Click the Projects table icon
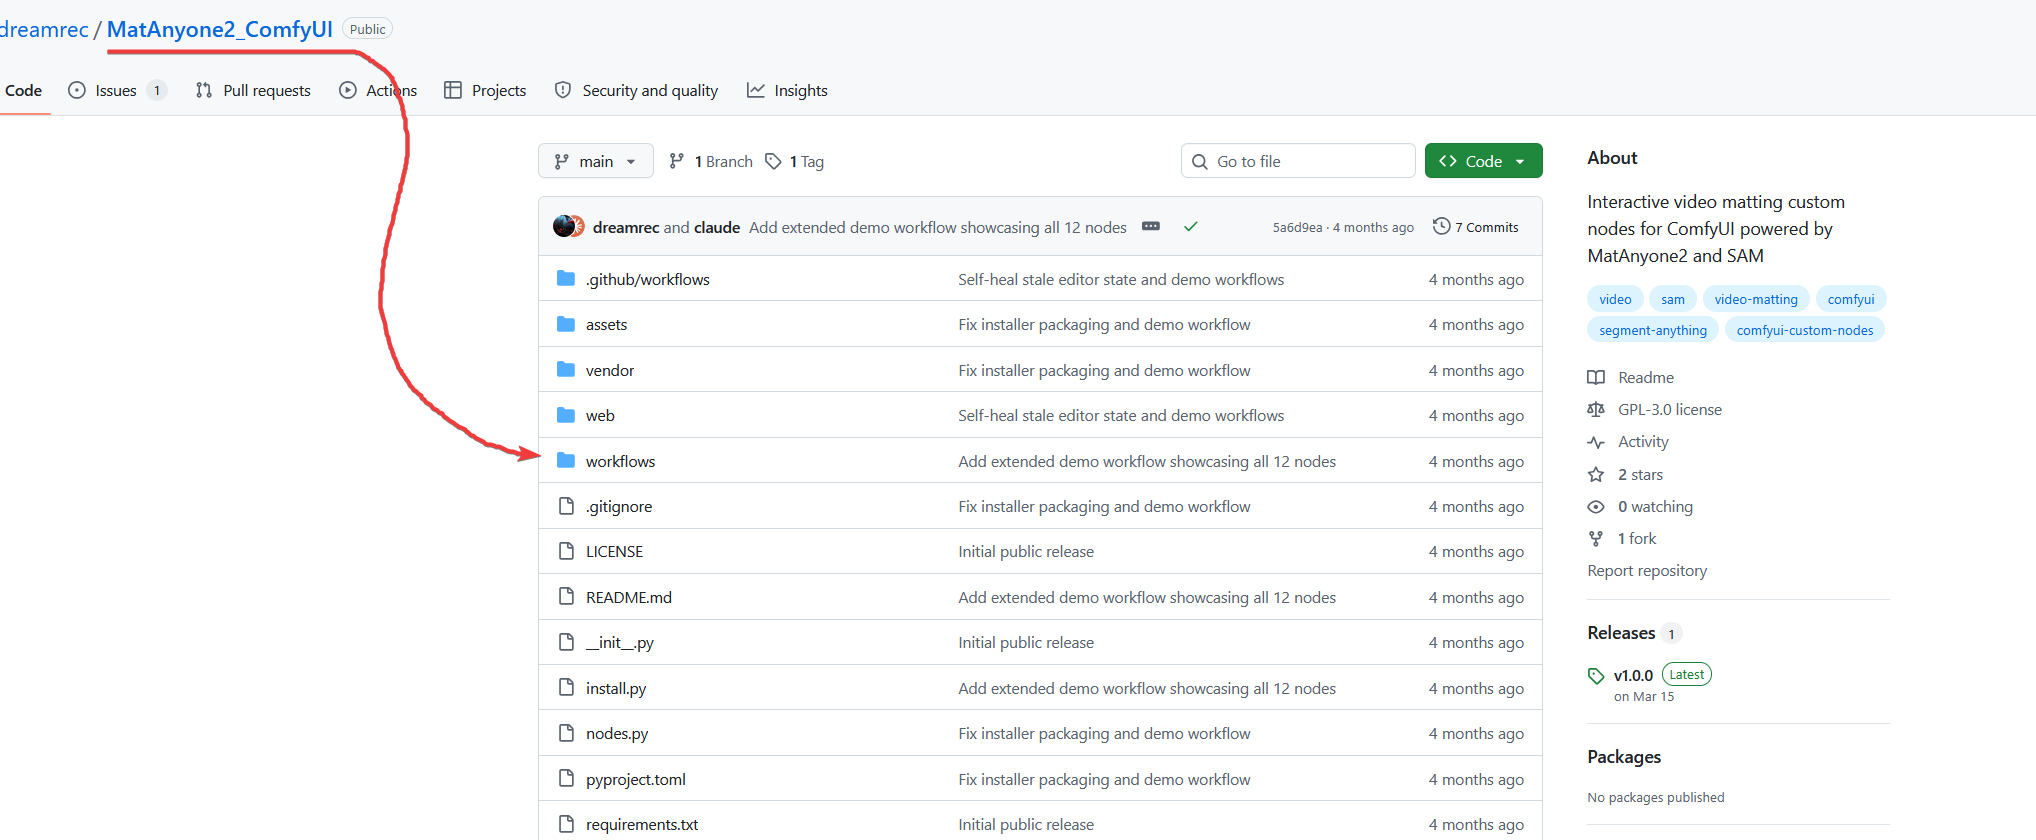The image size is (2036, 840). [453, 90]
